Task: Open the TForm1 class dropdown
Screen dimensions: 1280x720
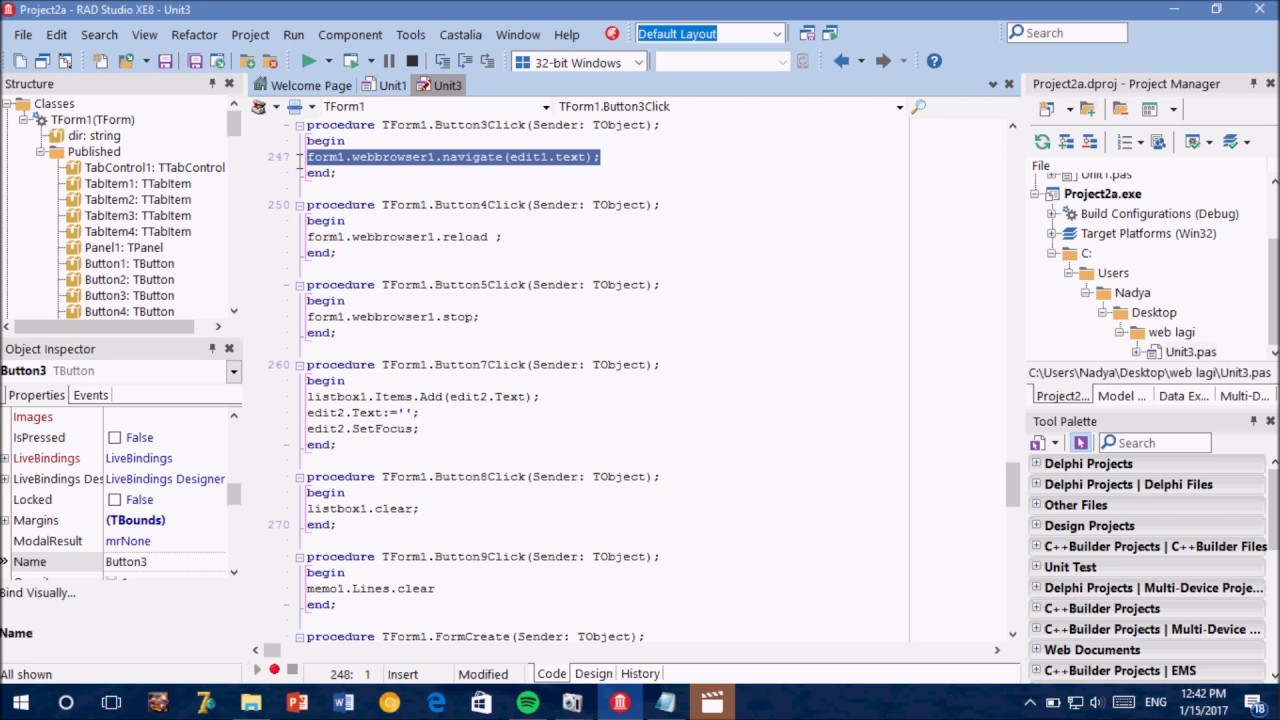Action: [546, 107]
